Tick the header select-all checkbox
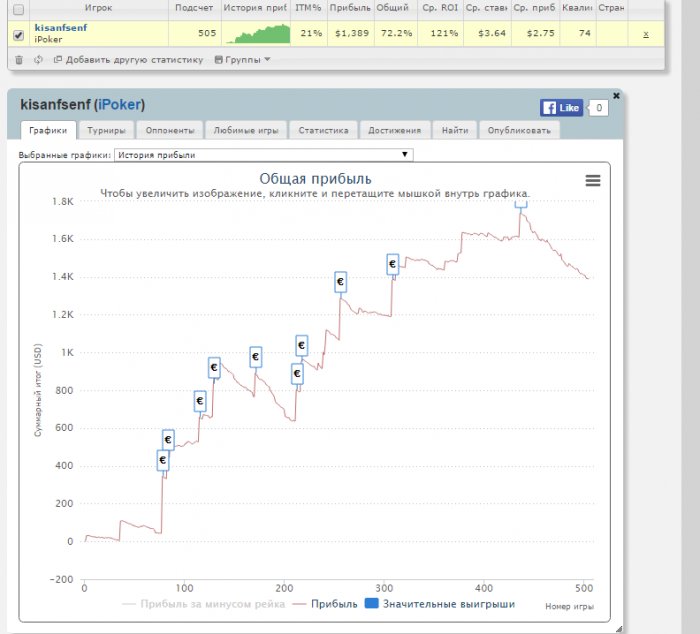700x634 pixels. 18,9
